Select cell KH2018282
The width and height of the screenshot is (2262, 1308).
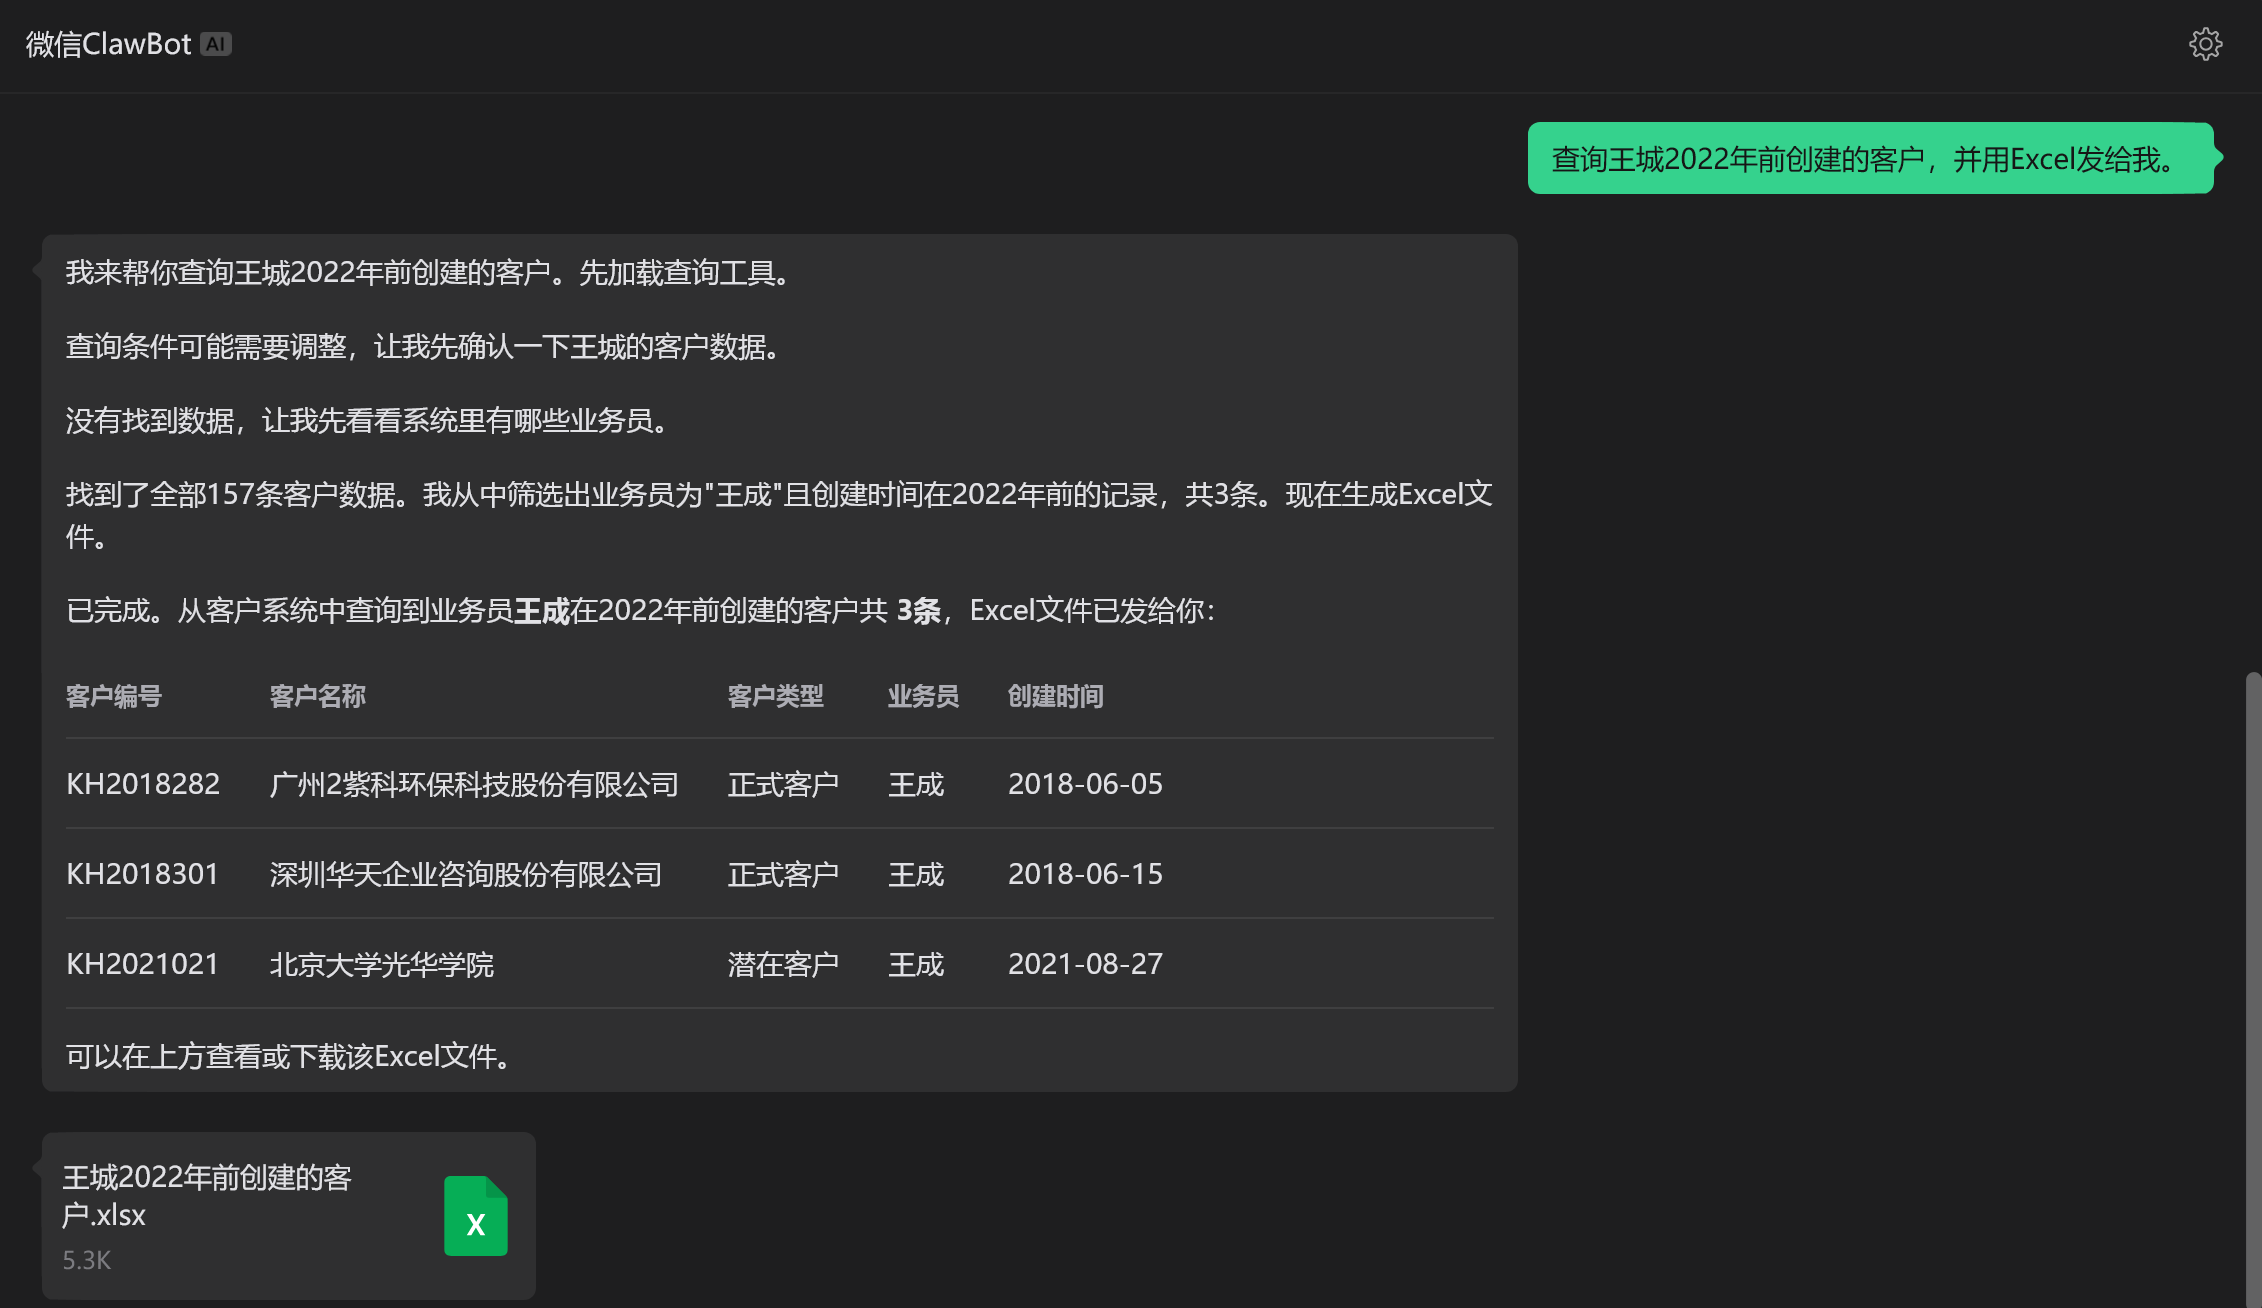click(x=143, y=784)
